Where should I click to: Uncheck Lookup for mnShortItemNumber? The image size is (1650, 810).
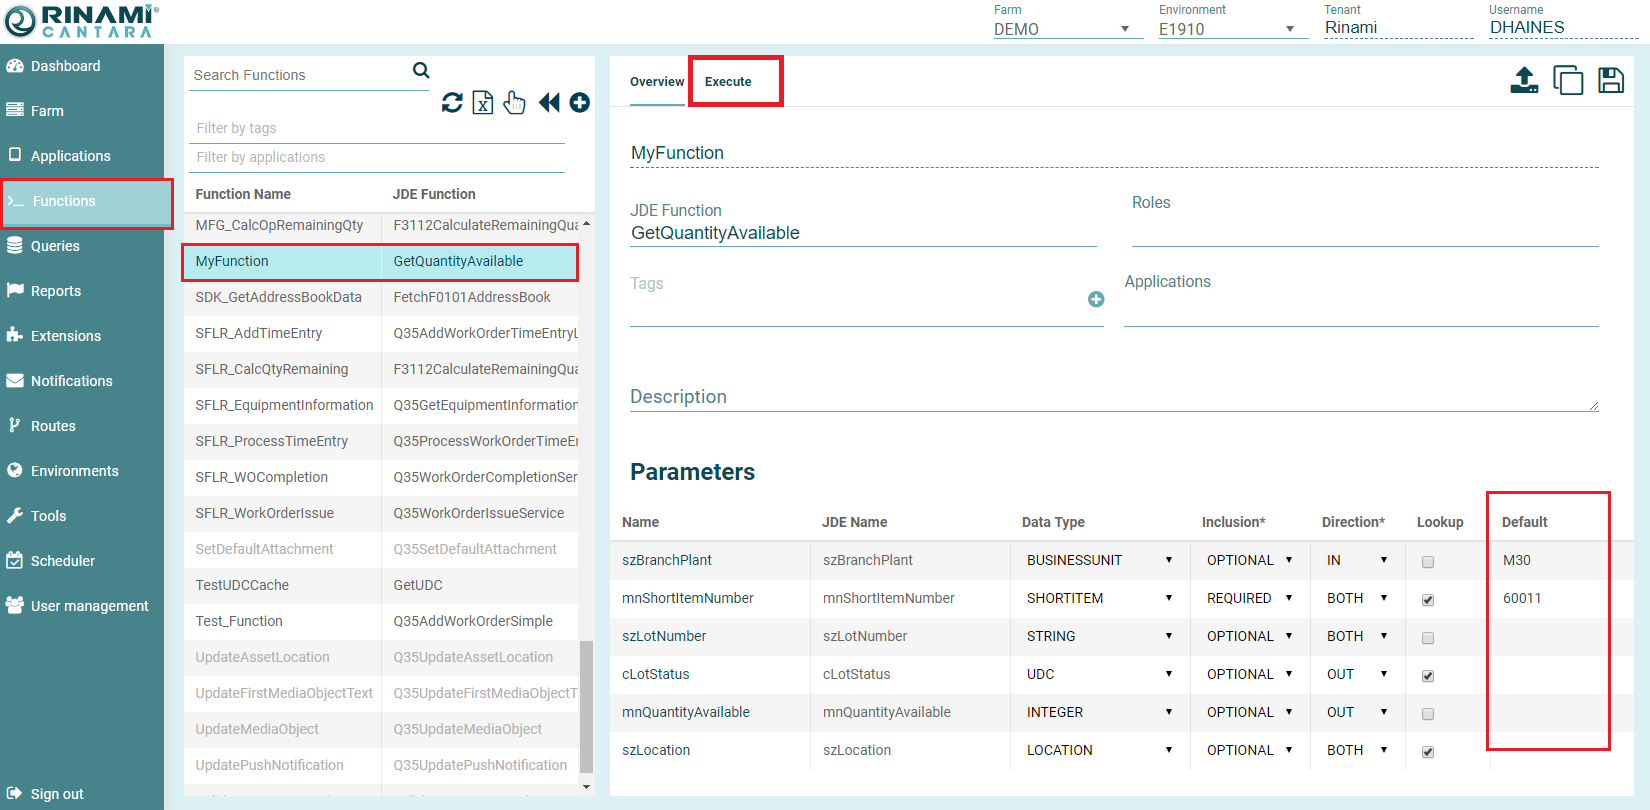1428,600
